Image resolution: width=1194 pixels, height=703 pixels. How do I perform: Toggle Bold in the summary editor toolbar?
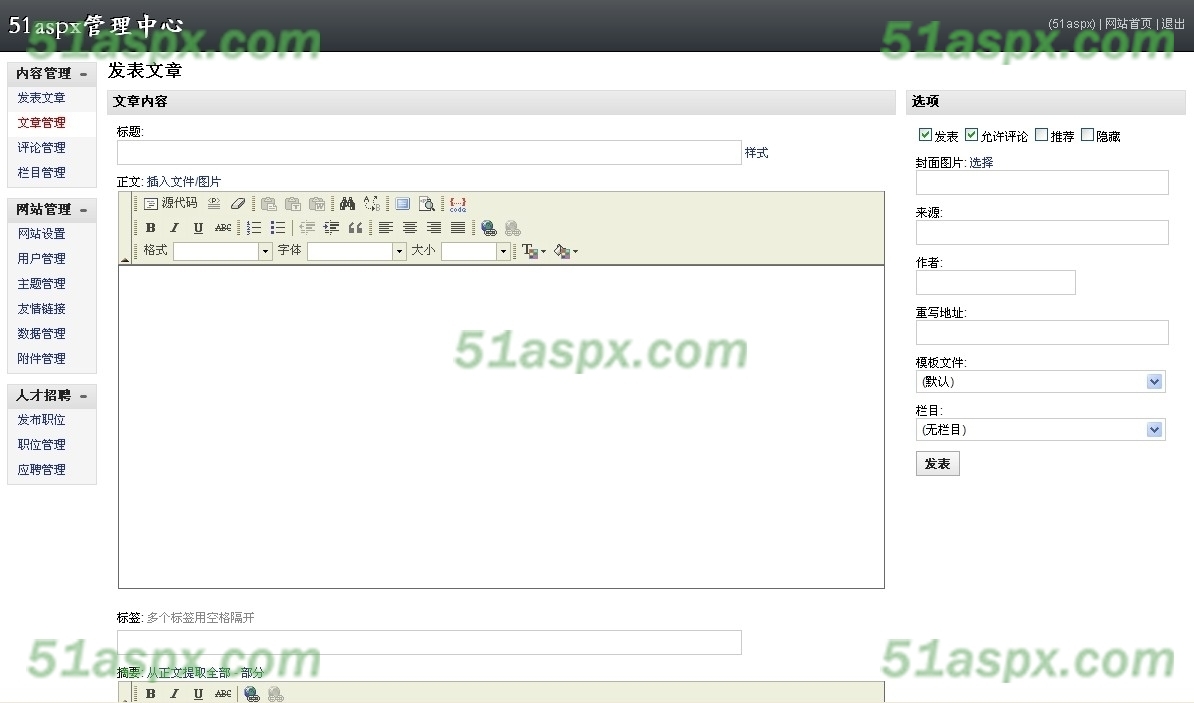click(x=150, y=693)
